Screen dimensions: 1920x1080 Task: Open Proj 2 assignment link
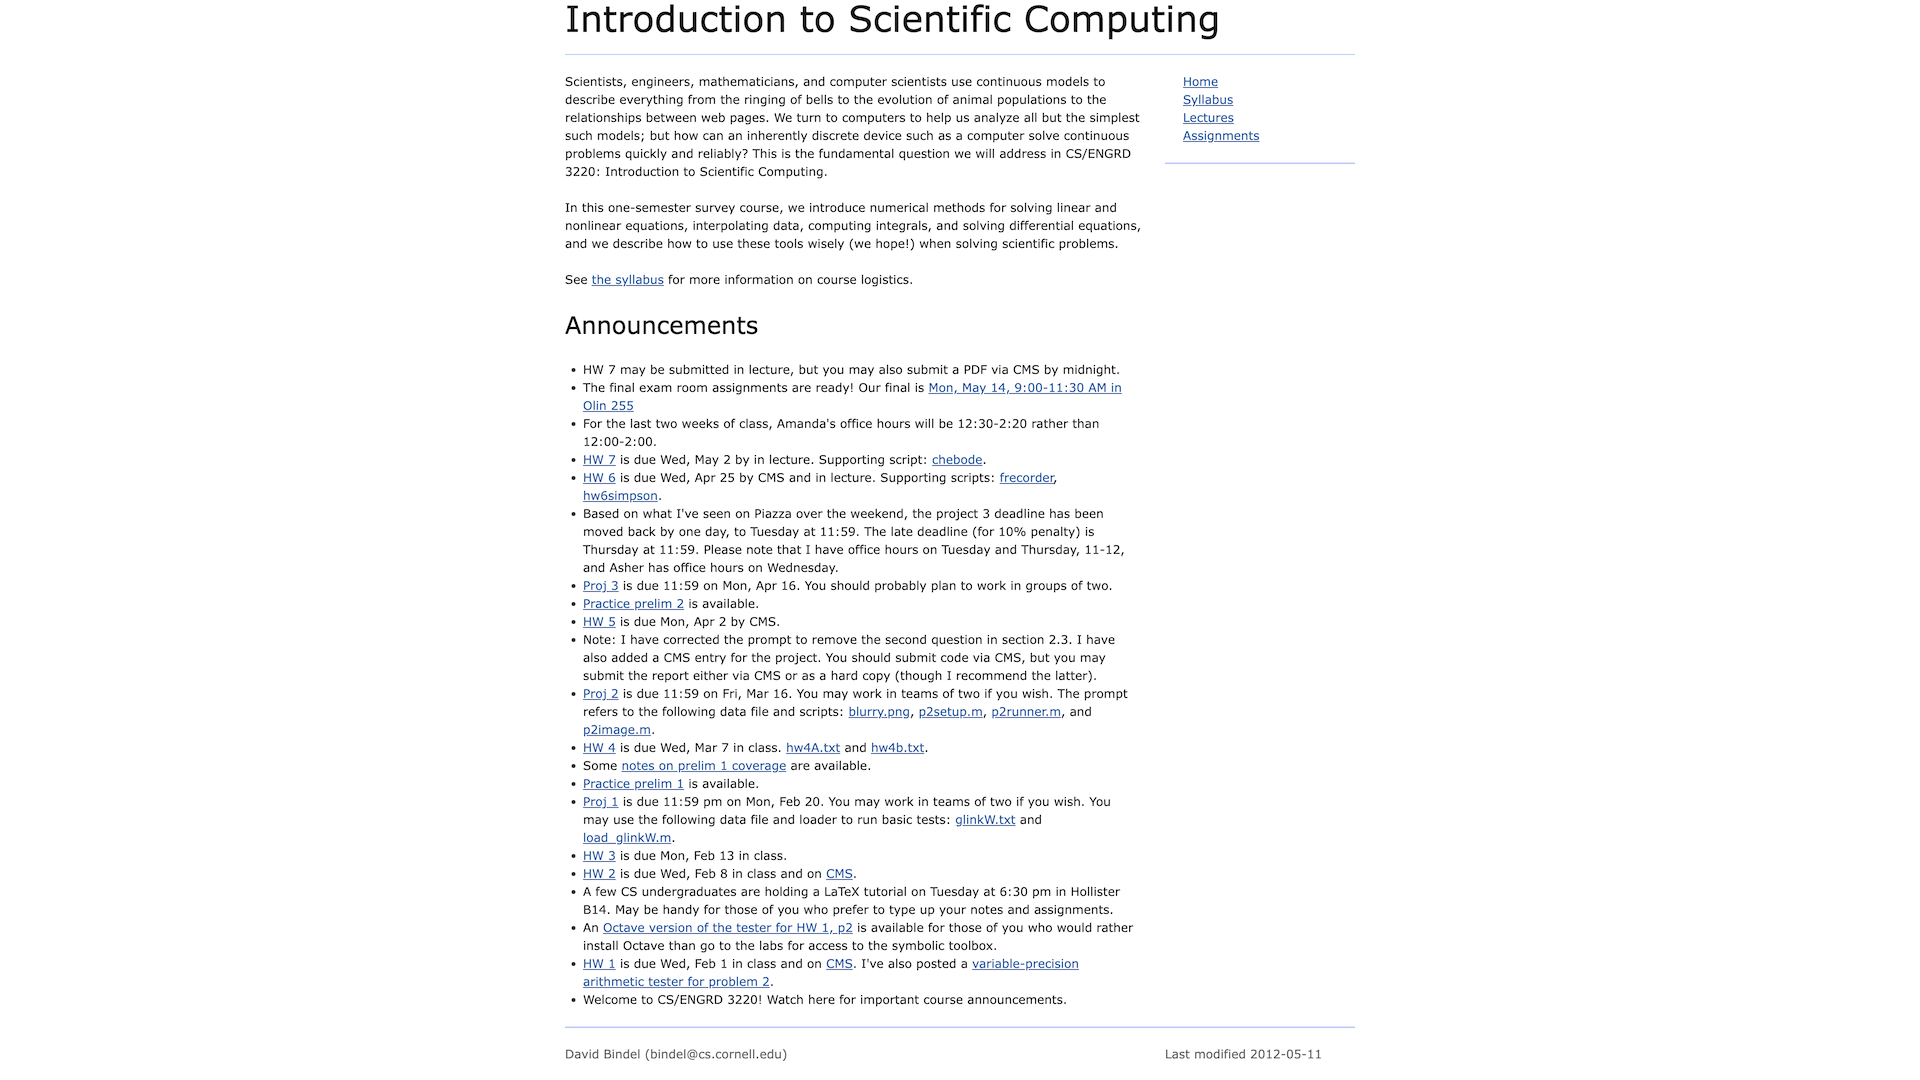600,694
